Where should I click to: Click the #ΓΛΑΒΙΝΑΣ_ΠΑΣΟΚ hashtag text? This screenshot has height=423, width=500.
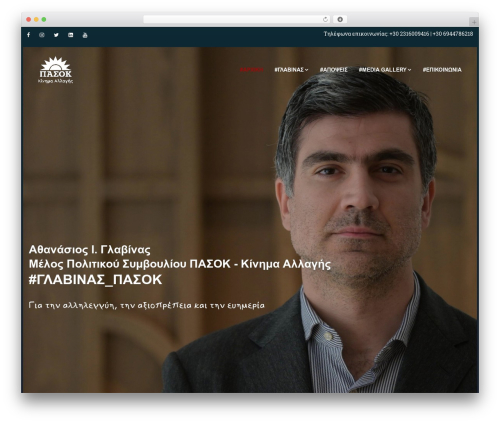tap(95, 279)
